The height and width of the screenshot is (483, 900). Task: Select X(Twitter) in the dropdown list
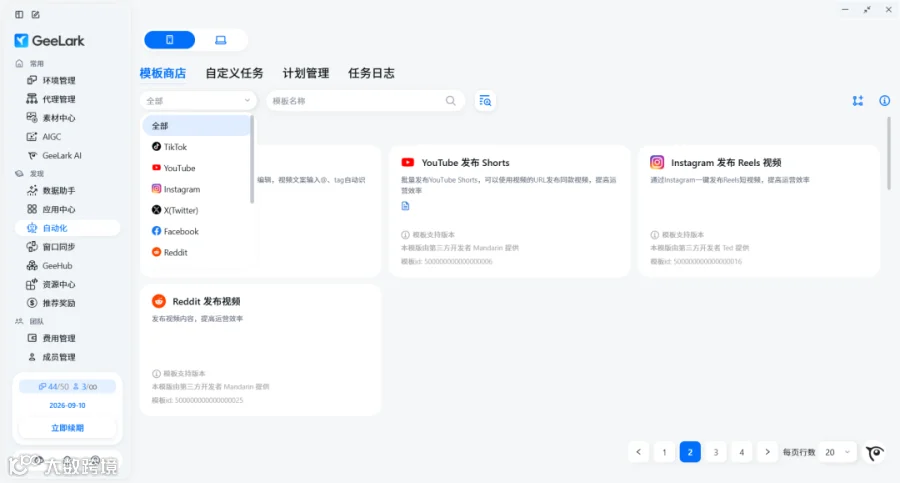(x=196, y=210)
